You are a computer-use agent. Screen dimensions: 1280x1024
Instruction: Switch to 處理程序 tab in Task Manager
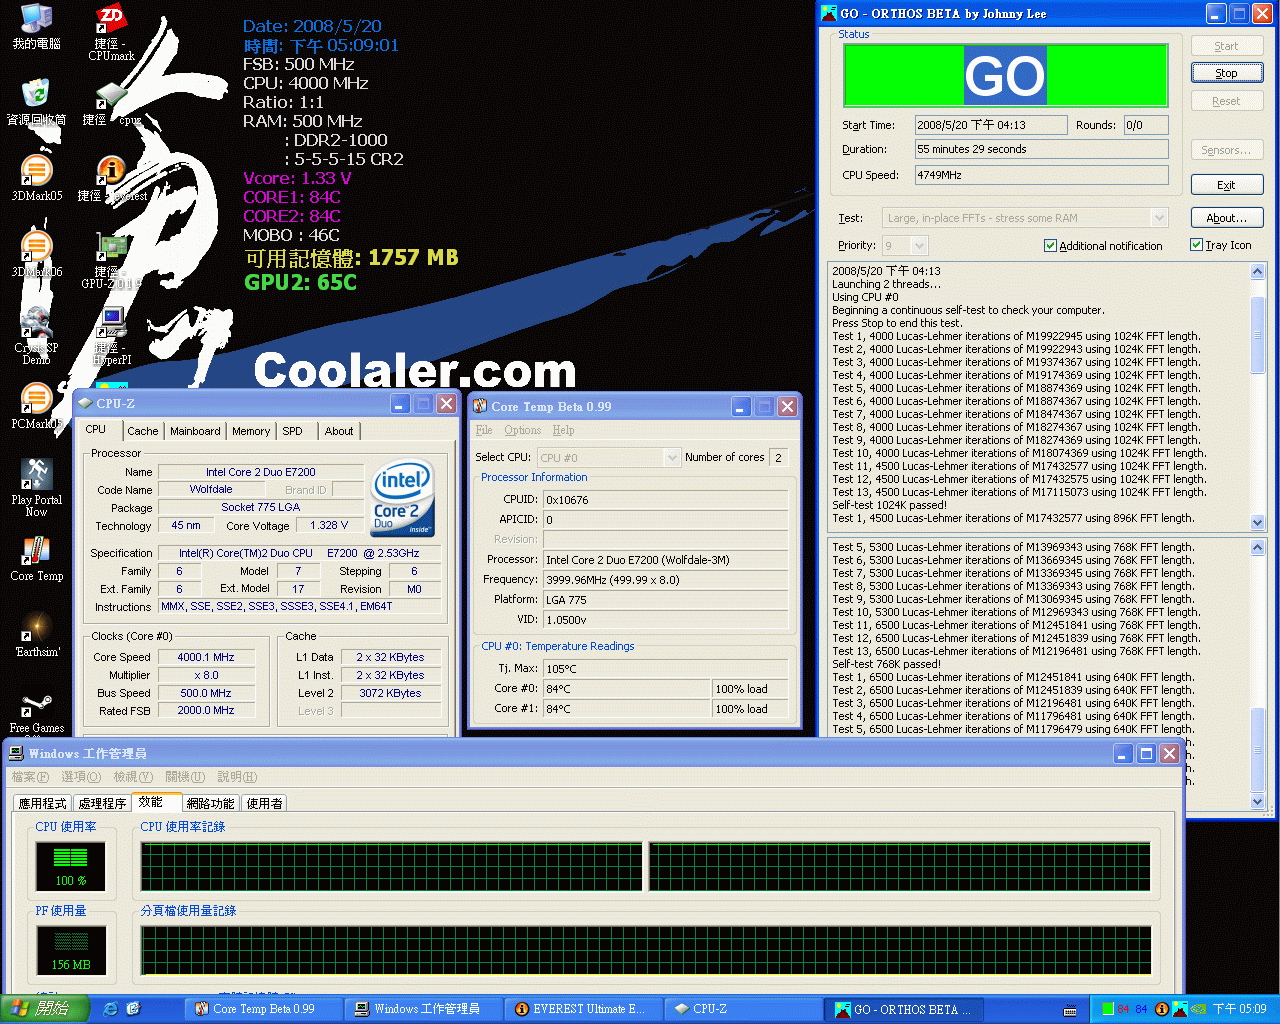coord(102,803)
